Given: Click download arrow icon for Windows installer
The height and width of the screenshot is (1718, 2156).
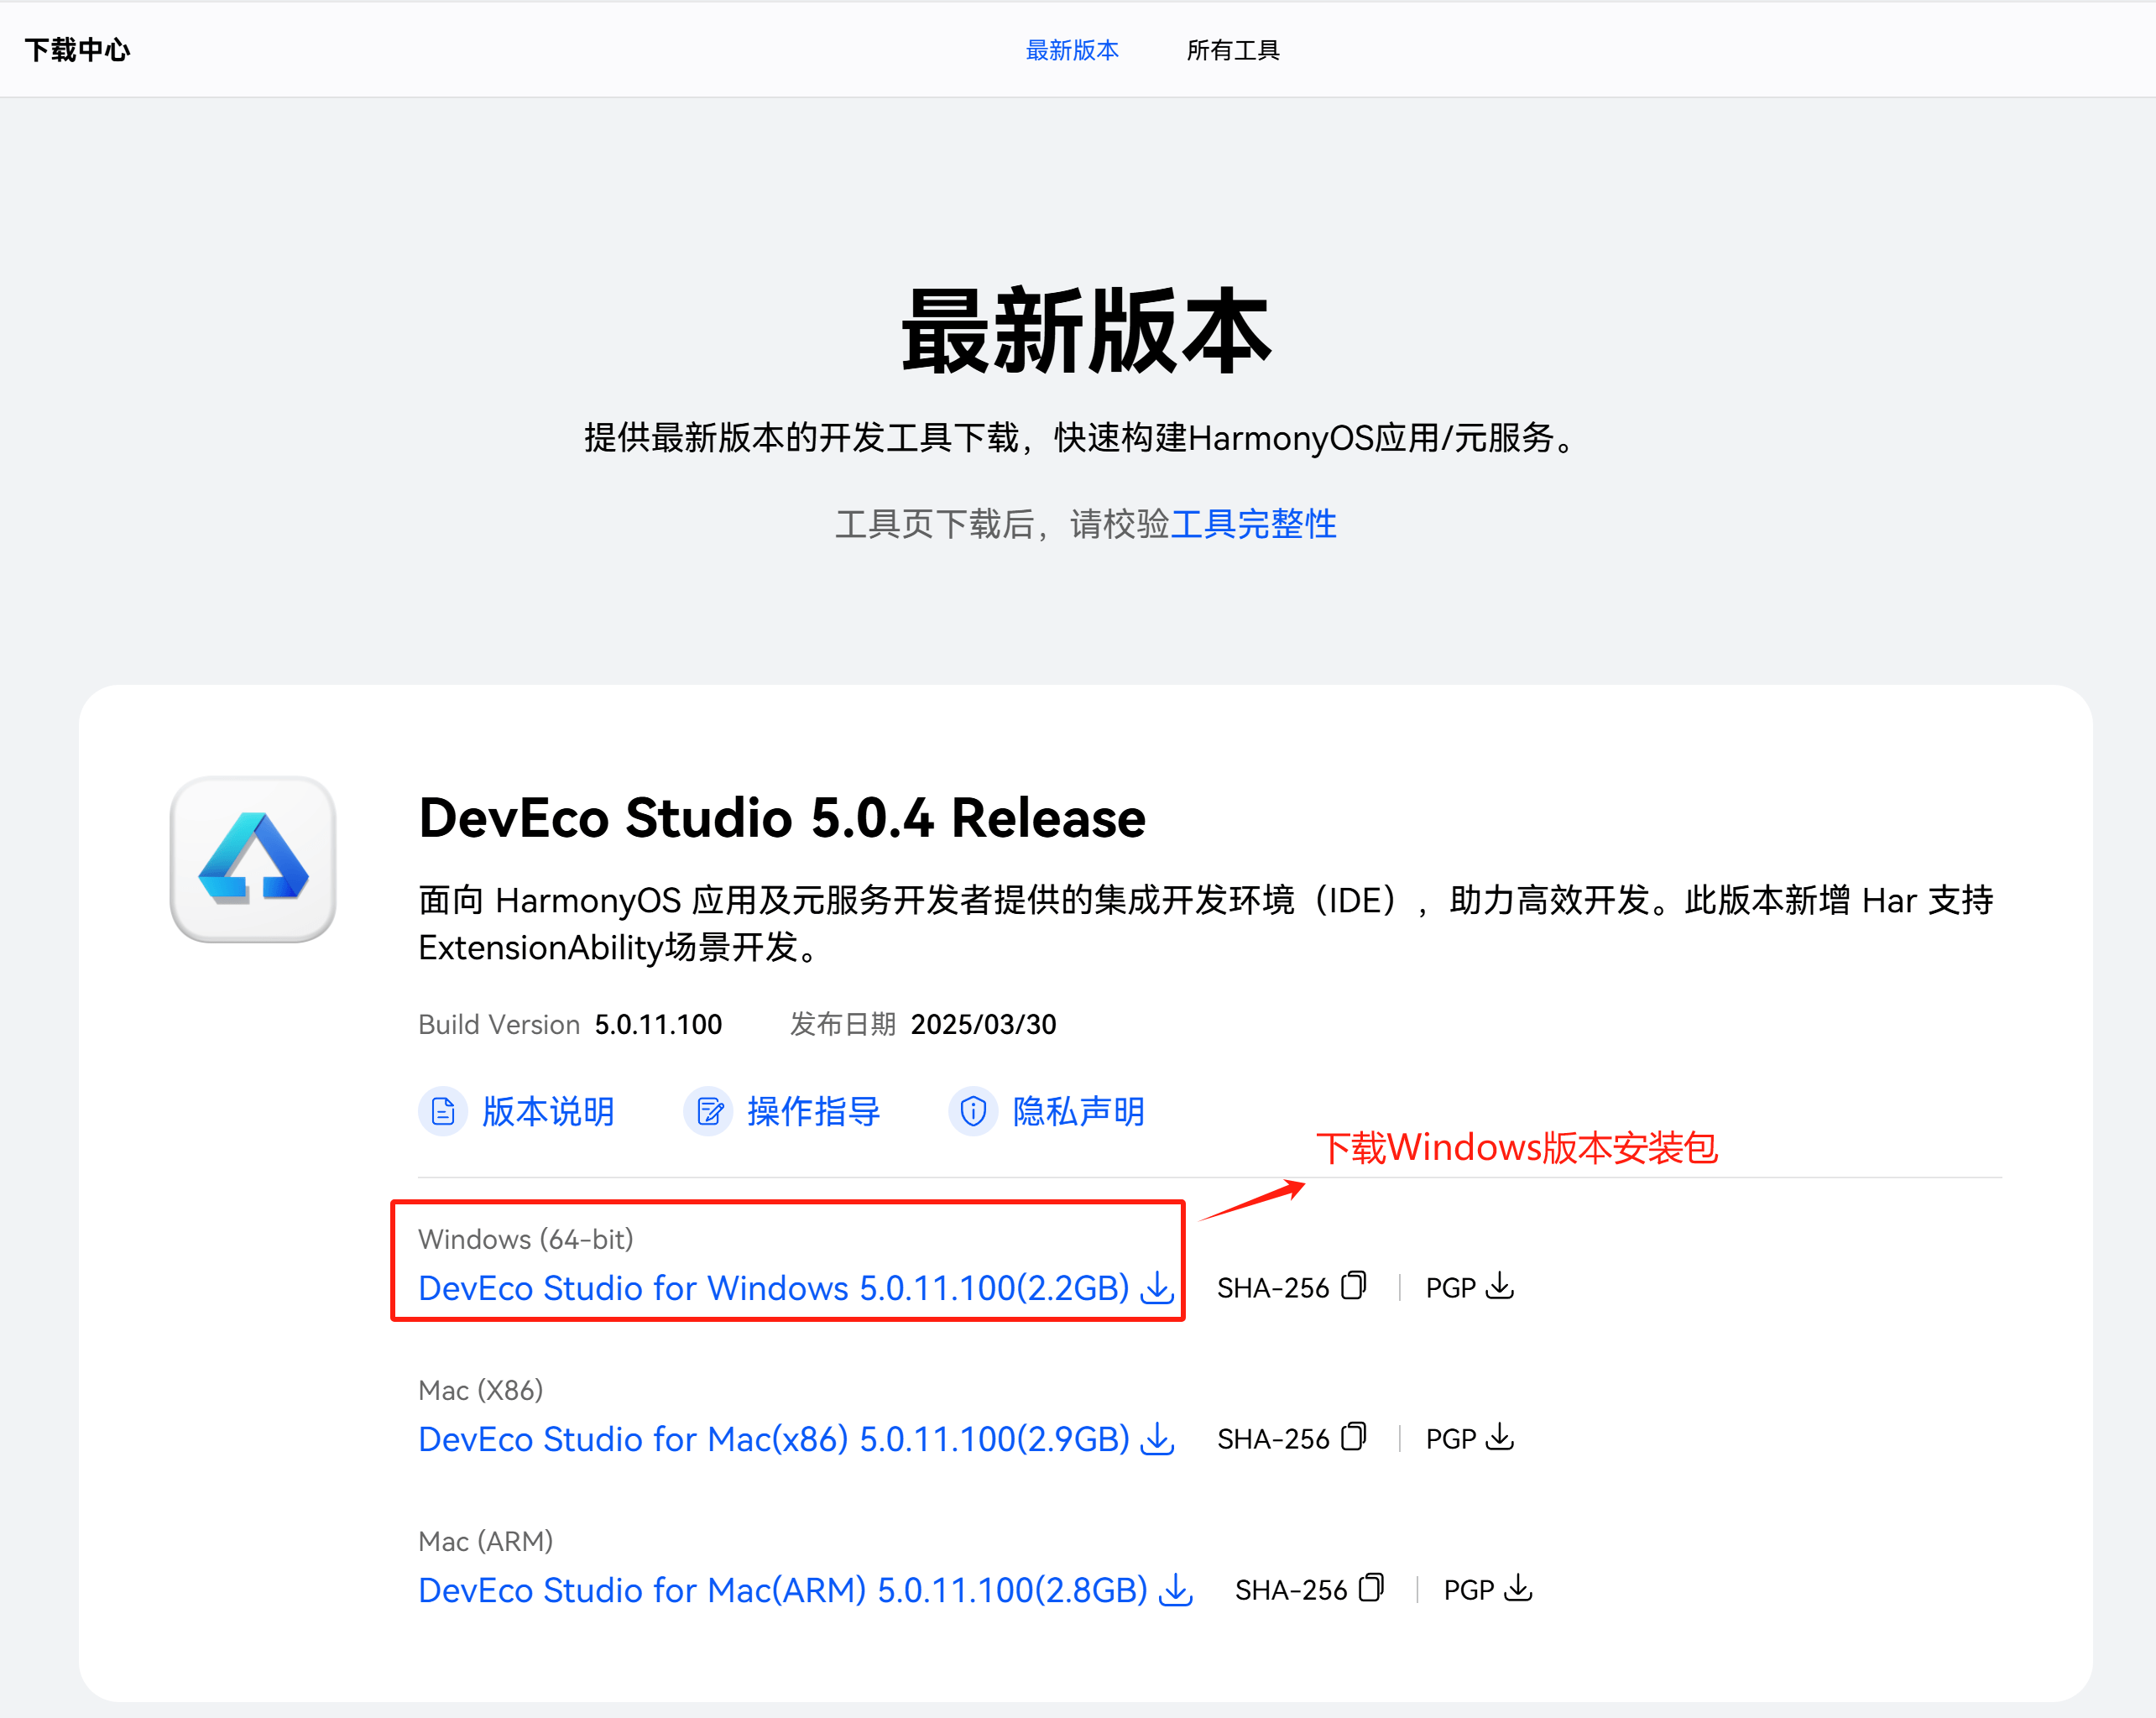Looking at the screenshot, I should (x=1157, y=1287).
